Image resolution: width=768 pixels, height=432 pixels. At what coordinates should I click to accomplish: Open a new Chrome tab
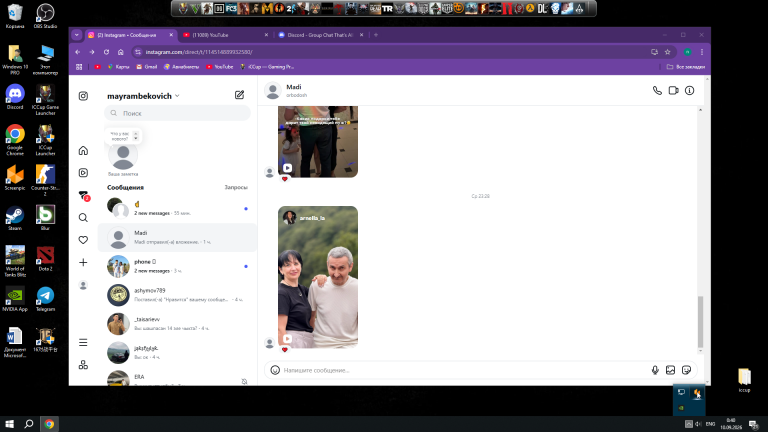[376, 35]
